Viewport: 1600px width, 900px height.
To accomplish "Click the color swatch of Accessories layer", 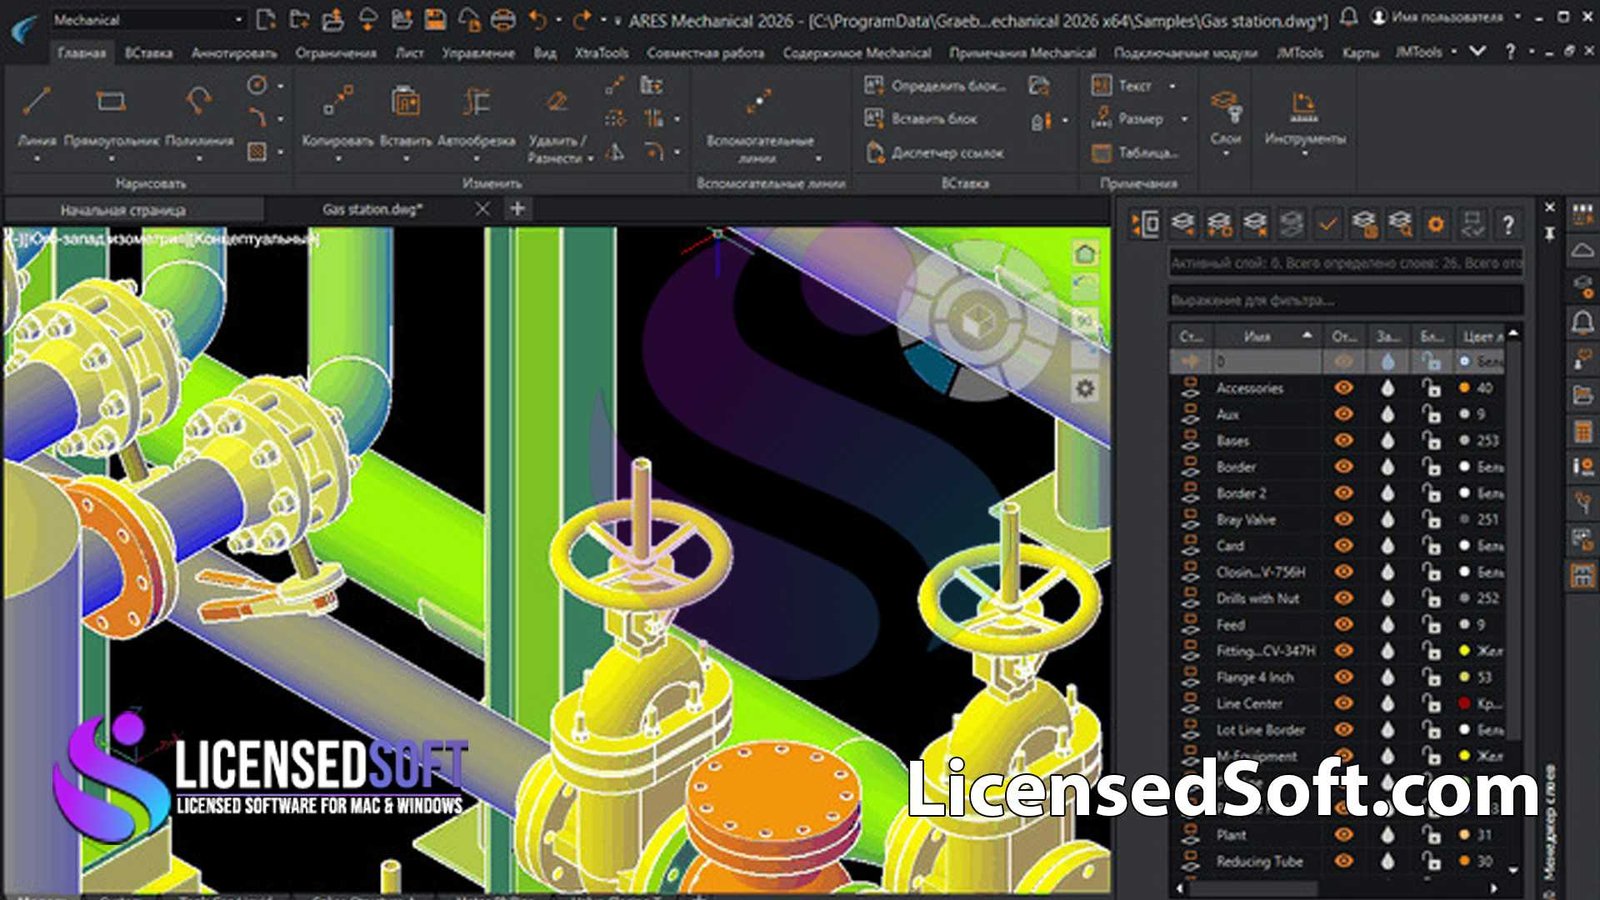I will (1464, 388).
